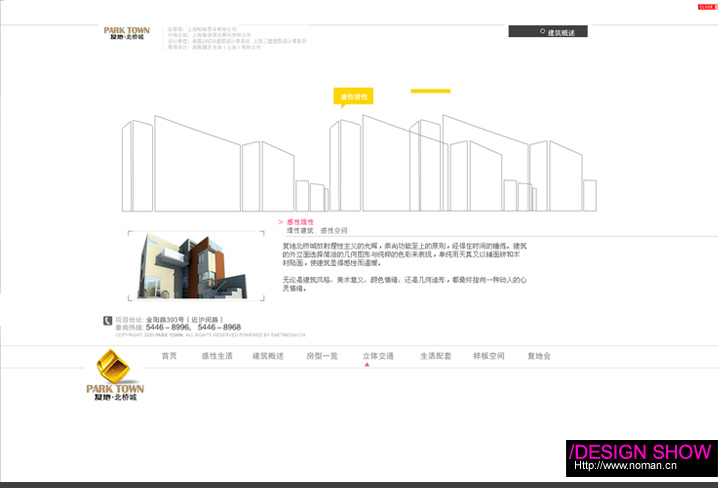Screen dimensions: 718x488
Task: Click the phone icon beside the address
Action: point(107,321)
